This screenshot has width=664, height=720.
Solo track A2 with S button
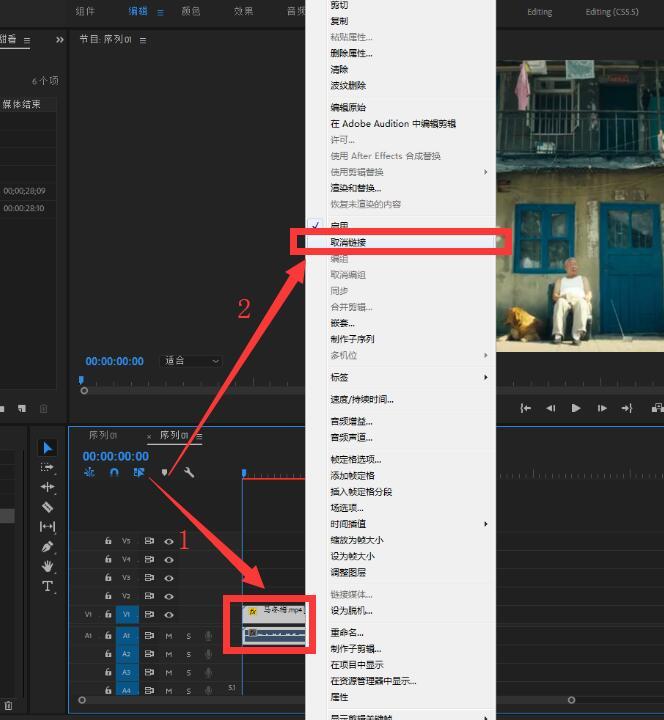188,654
